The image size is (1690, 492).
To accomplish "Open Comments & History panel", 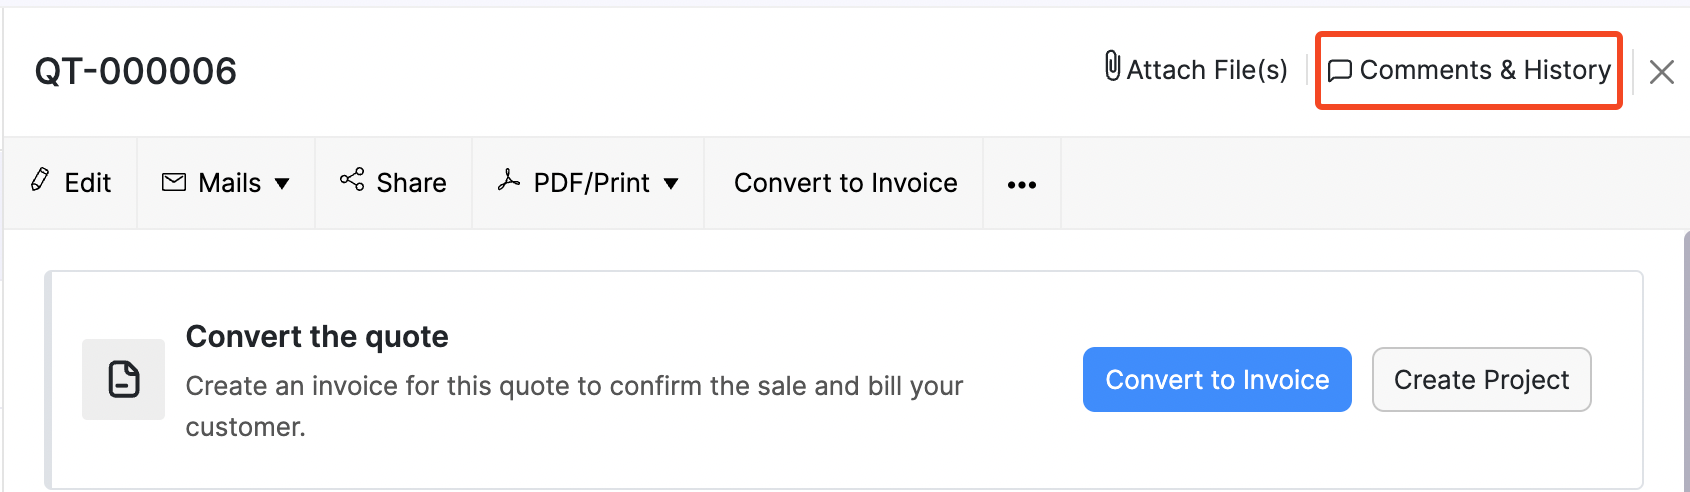I will [1484, 70].
